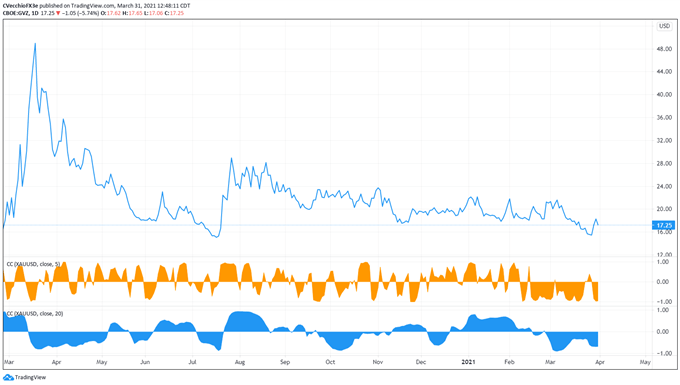Click the red down-arrow change indicator
This screenshot has height=385, width=680.
(58, 13)
